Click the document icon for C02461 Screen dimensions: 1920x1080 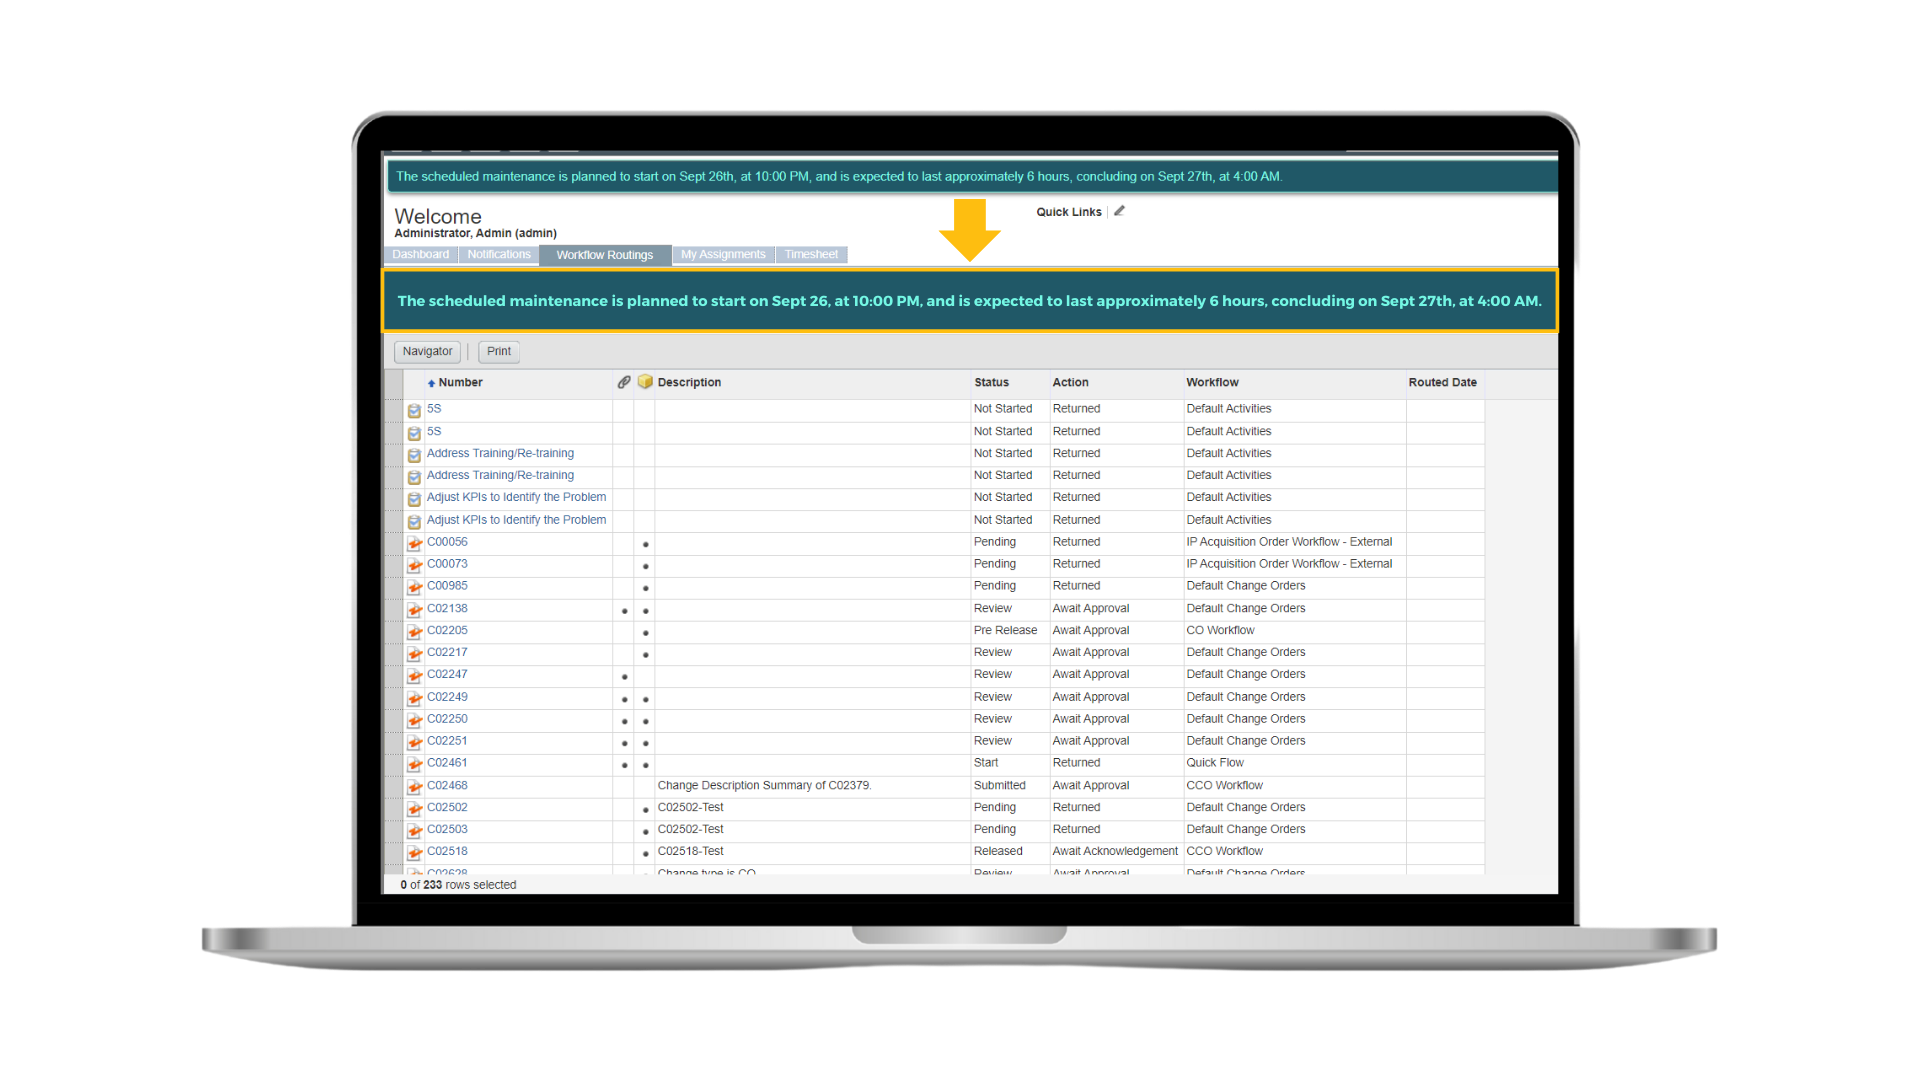pyautogui.click(x=413, y=762)
